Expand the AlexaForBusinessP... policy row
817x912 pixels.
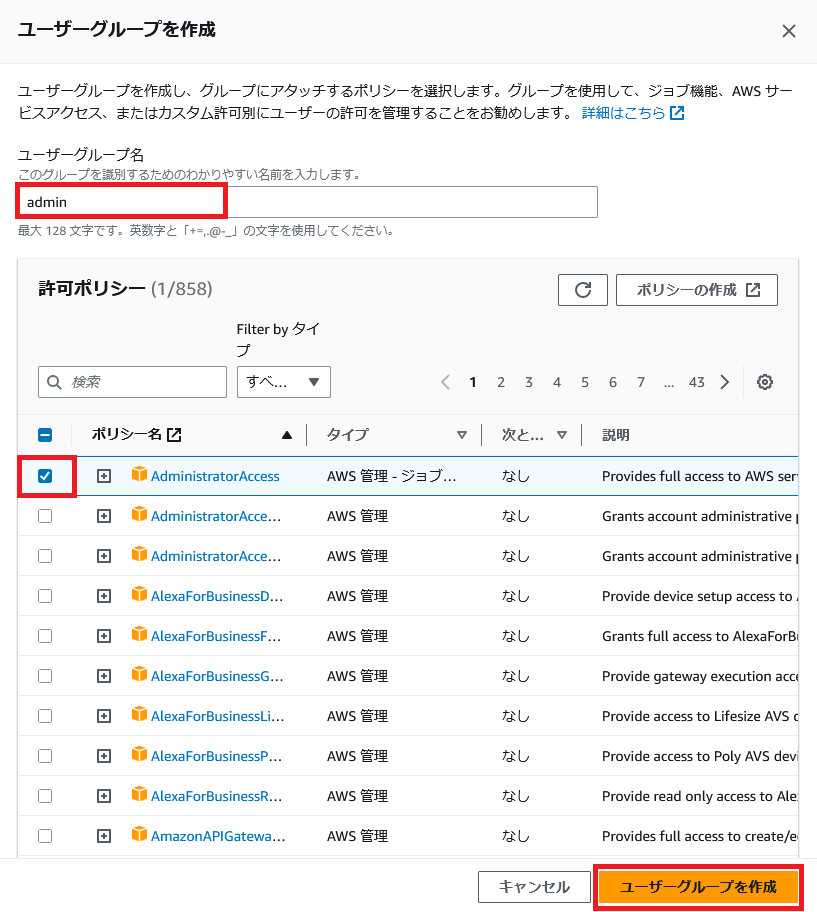[x=104, y=756]
